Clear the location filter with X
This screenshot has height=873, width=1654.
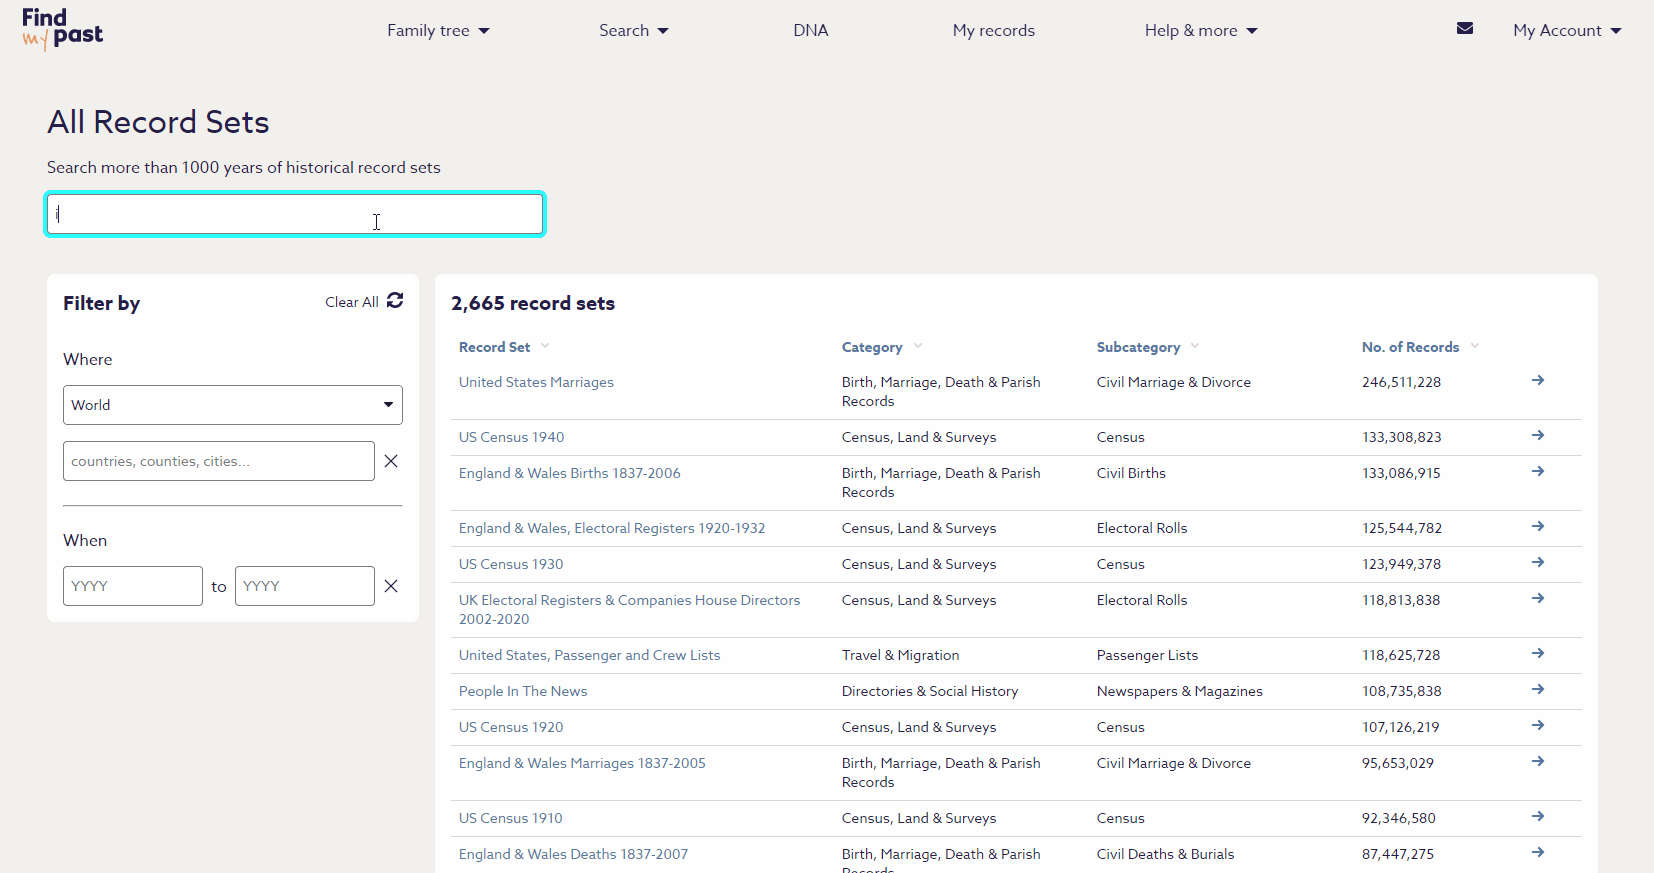391,461
